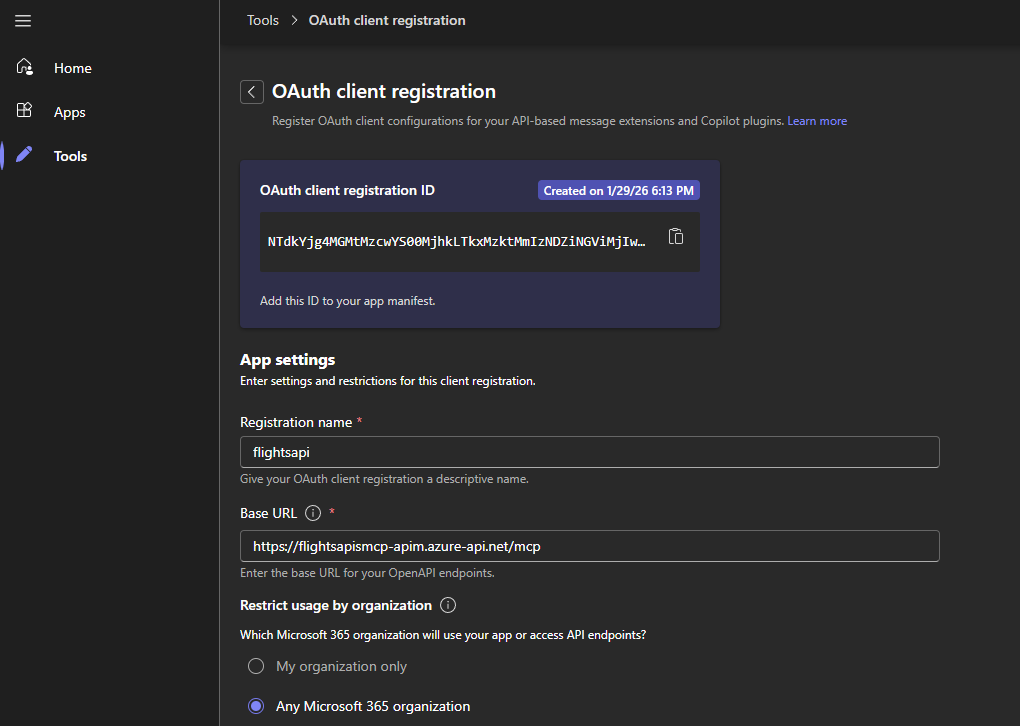The image size is (1020, 726).
Task: Click the OAuth client registration breadcrumb entry
Action: [x=387, y=19]
